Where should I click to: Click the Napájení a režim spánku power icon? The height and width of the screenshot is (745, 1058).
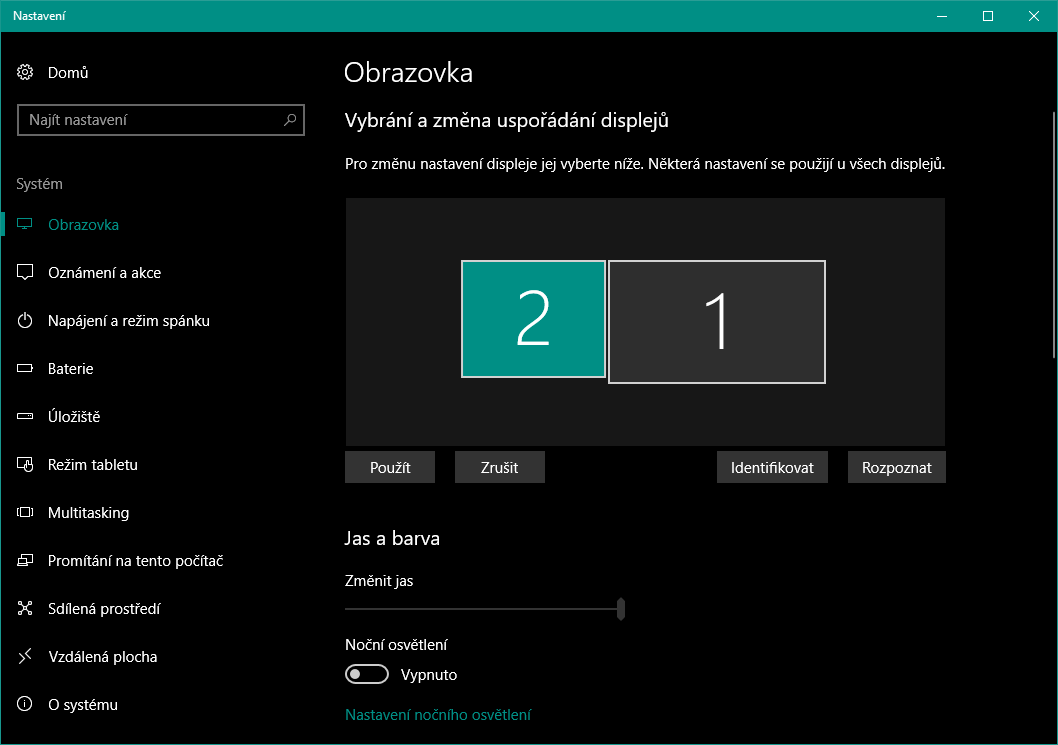click(26, 321)
